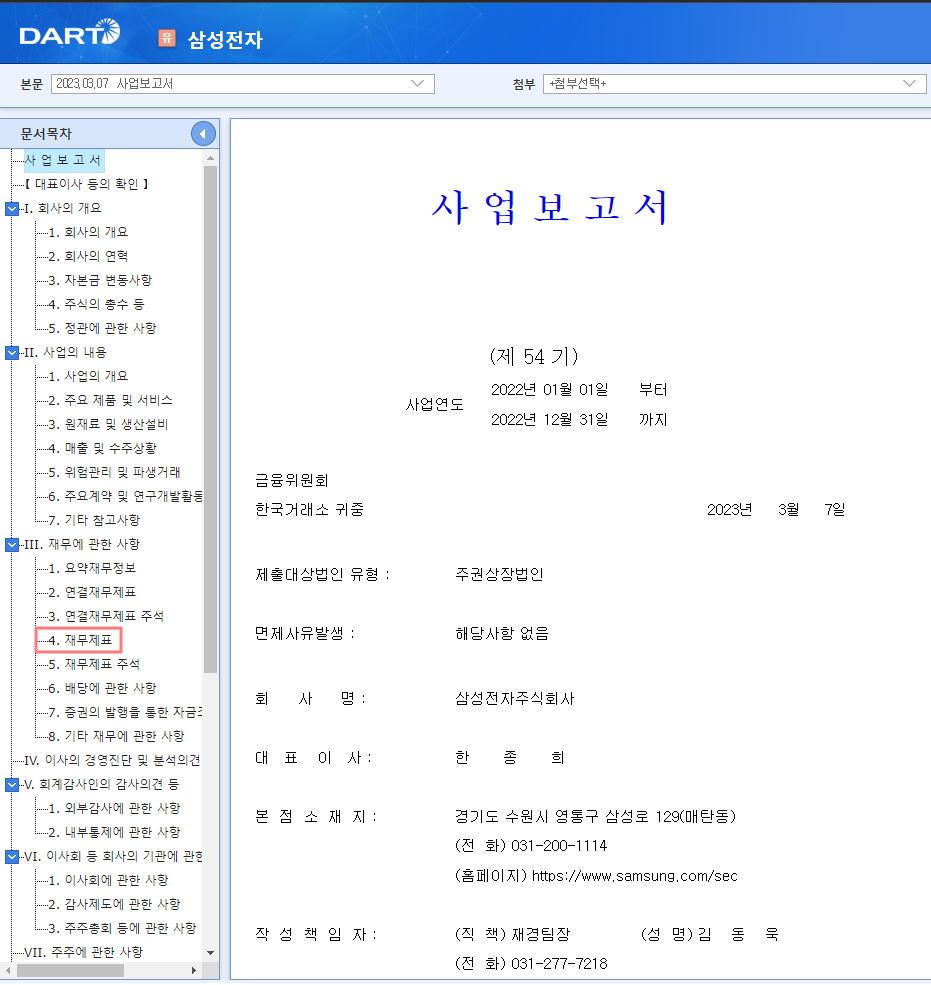The image size is (931, 985).
Task: Open 3. 원재료 및 생산설비
Action: point(109,425)
